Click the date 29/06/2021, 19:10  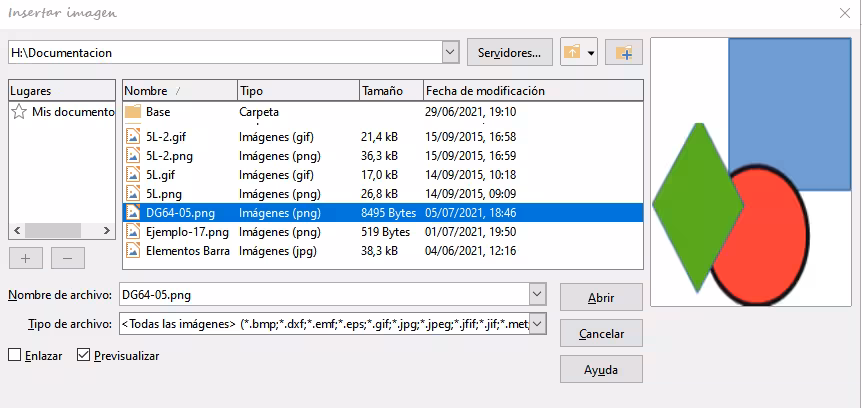(471, 112)
